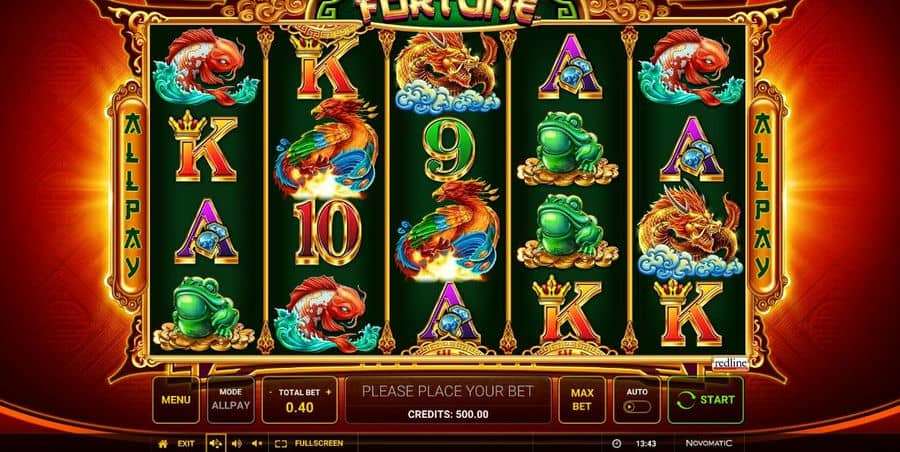Viewport: 900px width, 452px height.
Task: Switch the ALLPAY mode button
Action: tap(231, 400)
